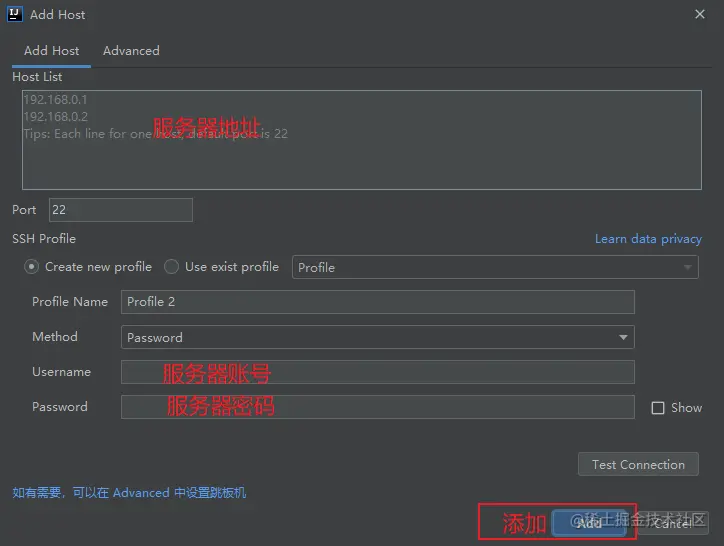Click the IntelliJ logo icon in title bar

pos(14,14)
